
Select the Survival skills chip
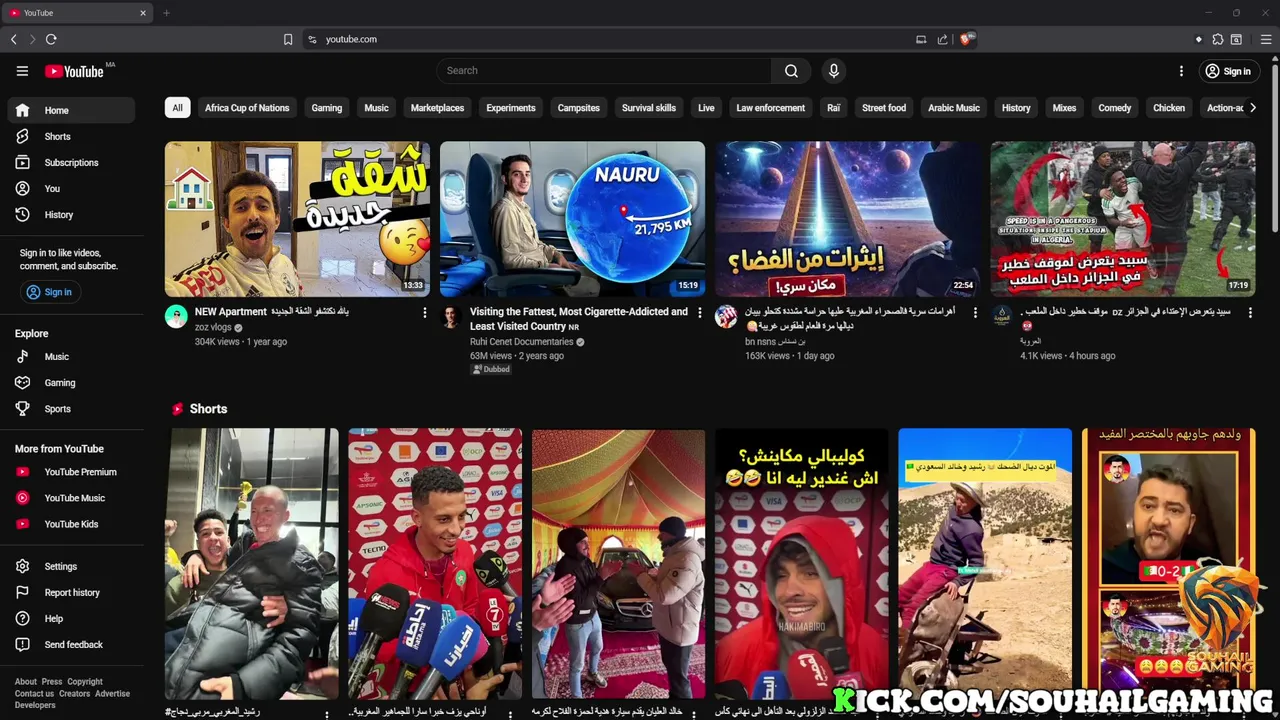(649, 108)
